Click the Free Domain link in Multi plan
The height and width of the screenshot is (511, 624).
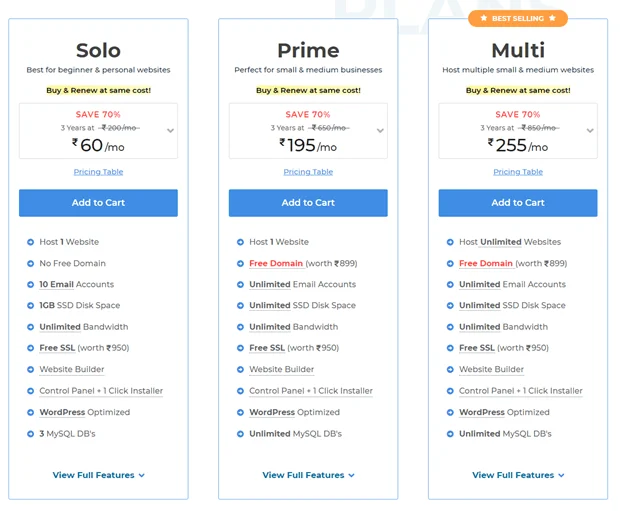pos(486,263)
